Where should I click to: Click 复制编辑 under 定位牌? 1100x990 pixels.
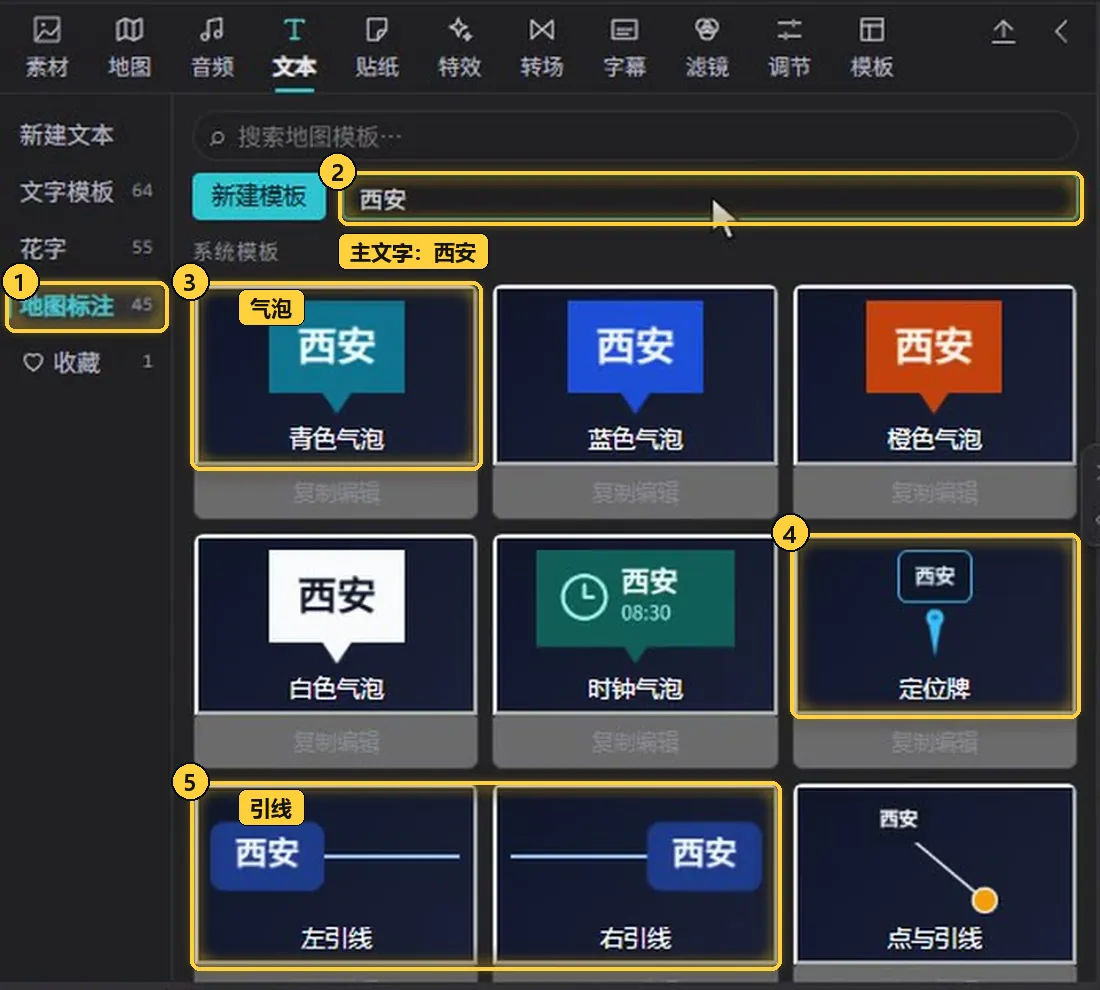[934, 742]
